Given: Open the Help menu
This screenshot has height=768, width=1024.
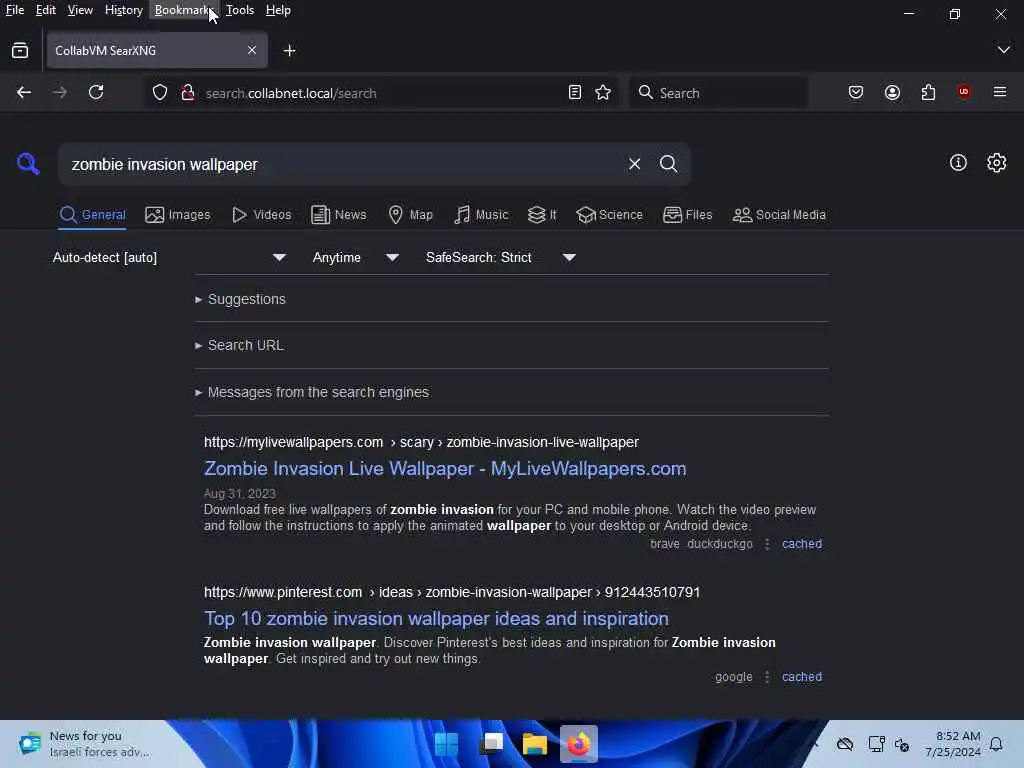Looking at the screenshot, I should click(278, 10).
